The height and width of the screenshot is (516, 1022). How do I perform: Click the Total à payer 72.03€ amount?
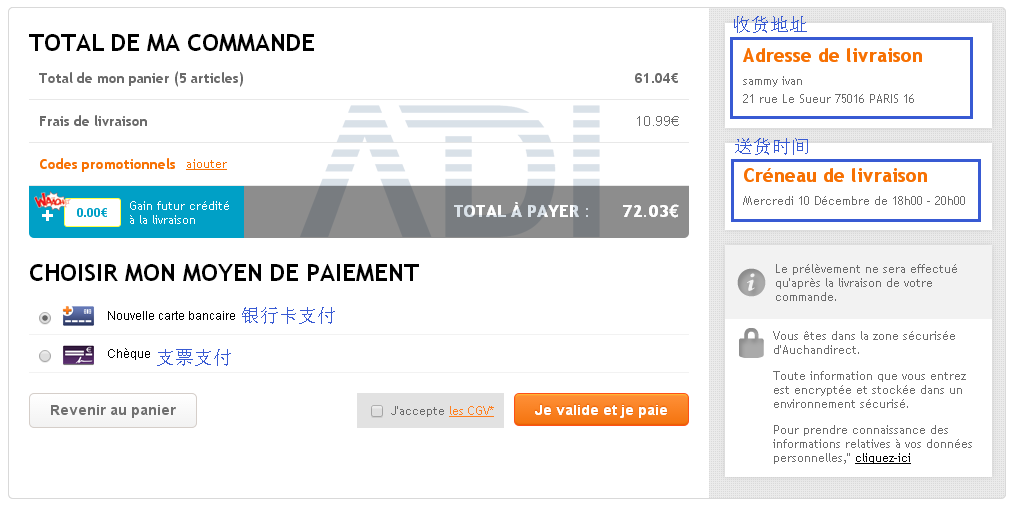tap(650, 211)
